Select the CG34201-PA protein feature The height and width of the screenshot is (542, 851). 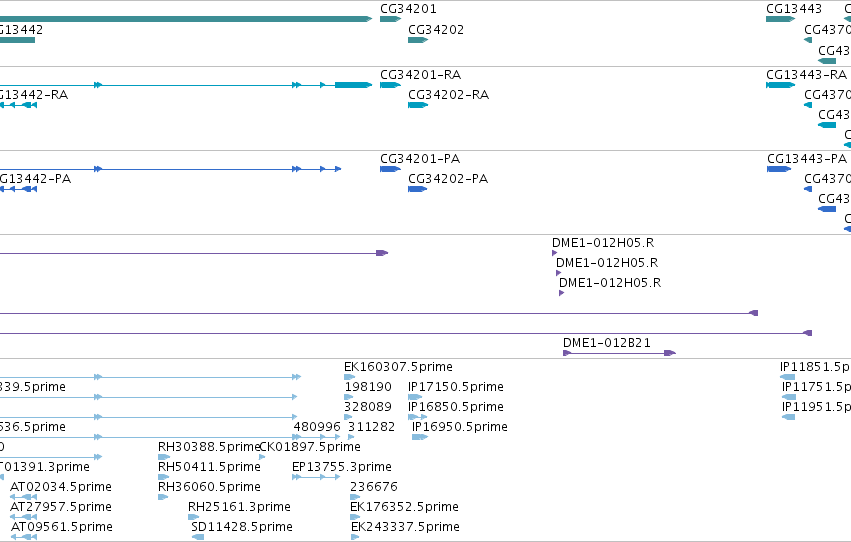[390, 169]
